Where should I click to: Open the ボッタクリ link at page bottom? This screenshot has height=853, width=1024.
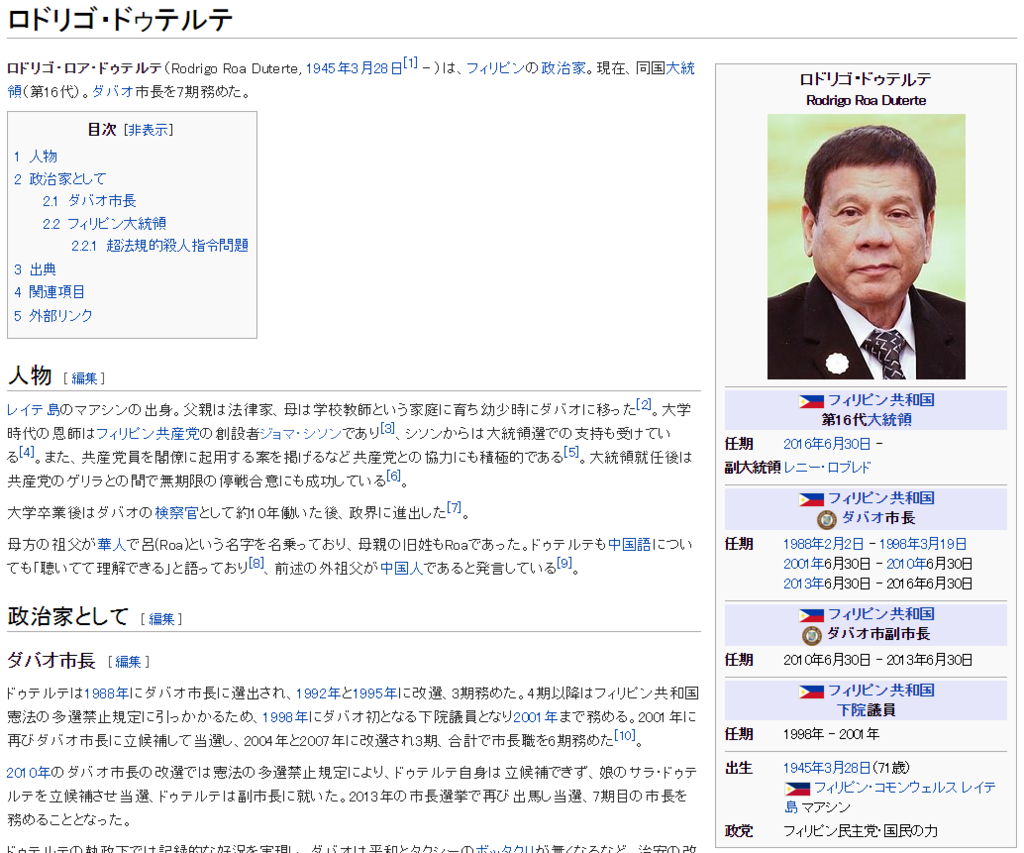point(505,848)
